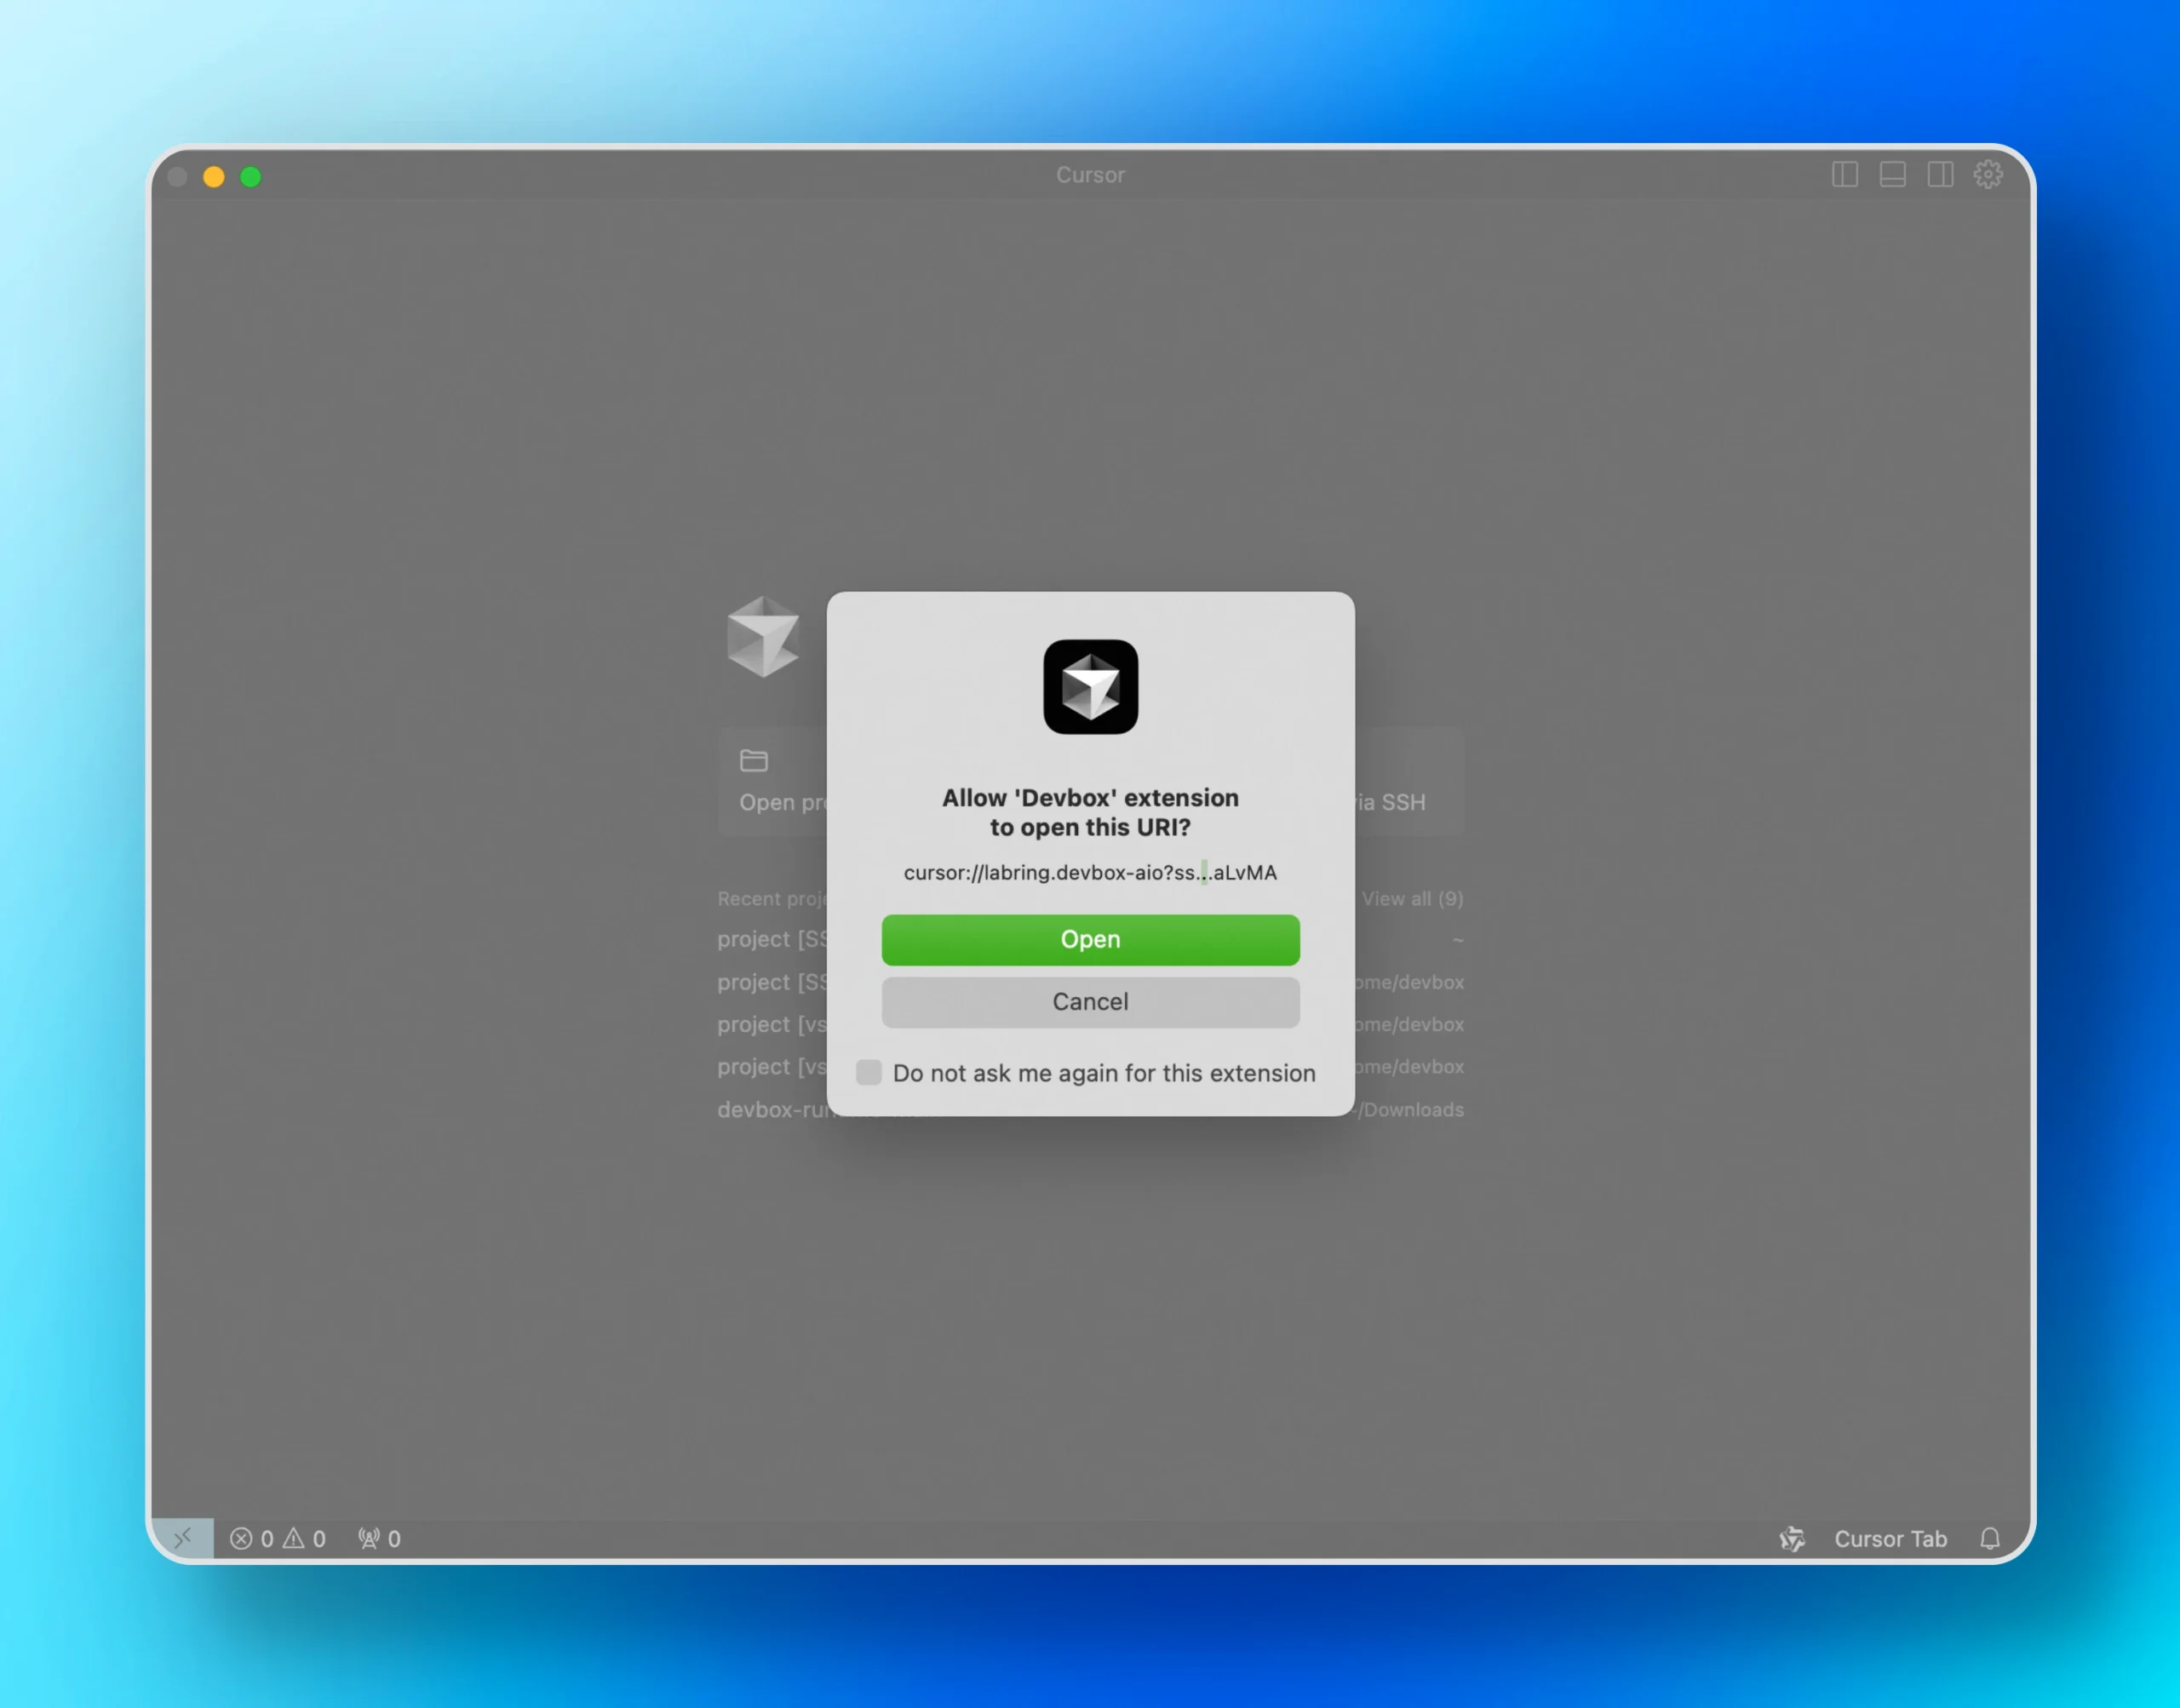Toggle the bottom panel layout icon
The height and width of the screenshot is (1708, 2180).
(x=1893, y=175)
